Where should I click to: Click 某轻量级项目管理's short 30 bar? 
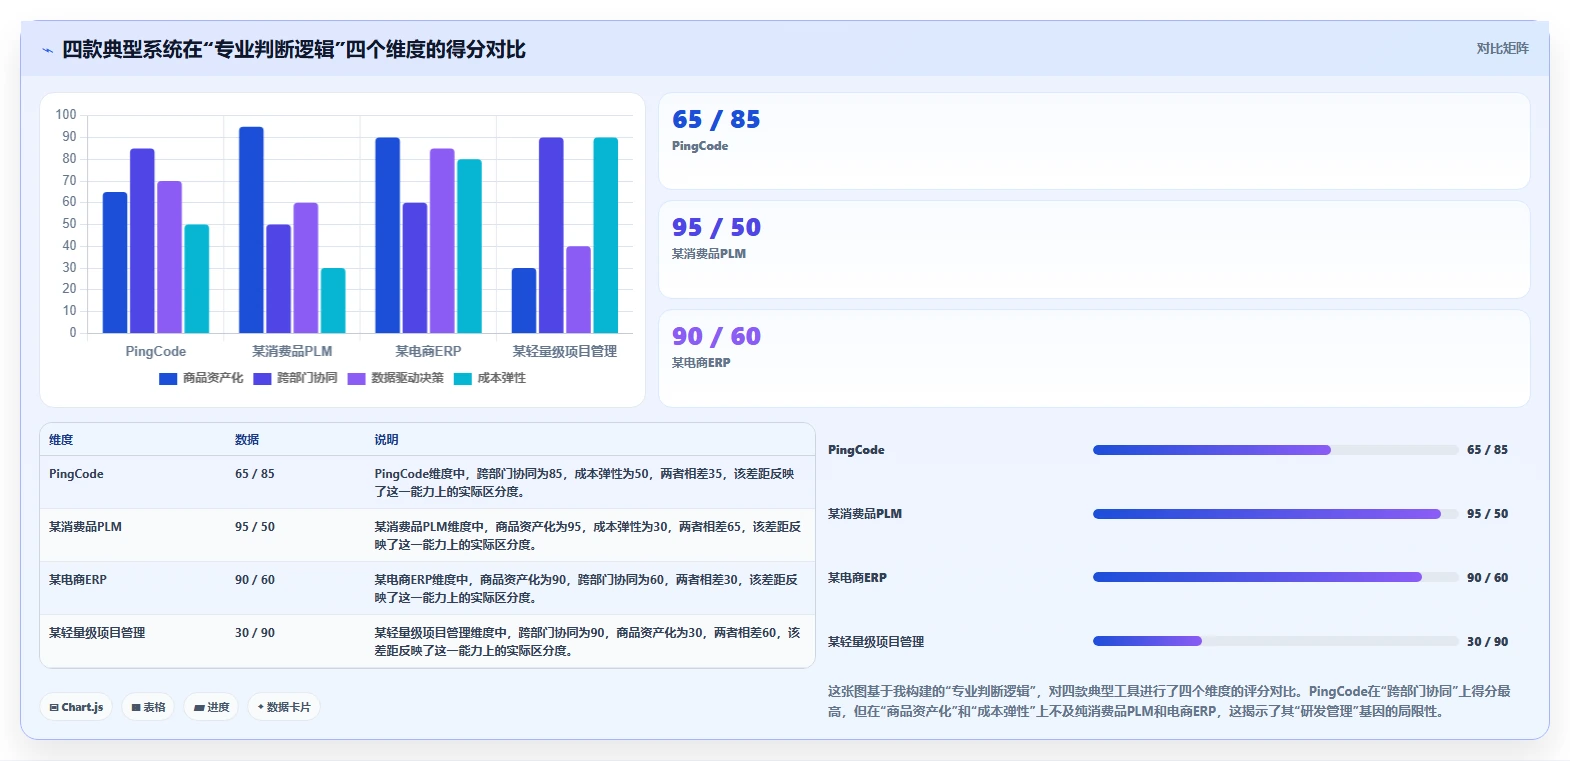point(524,300)
